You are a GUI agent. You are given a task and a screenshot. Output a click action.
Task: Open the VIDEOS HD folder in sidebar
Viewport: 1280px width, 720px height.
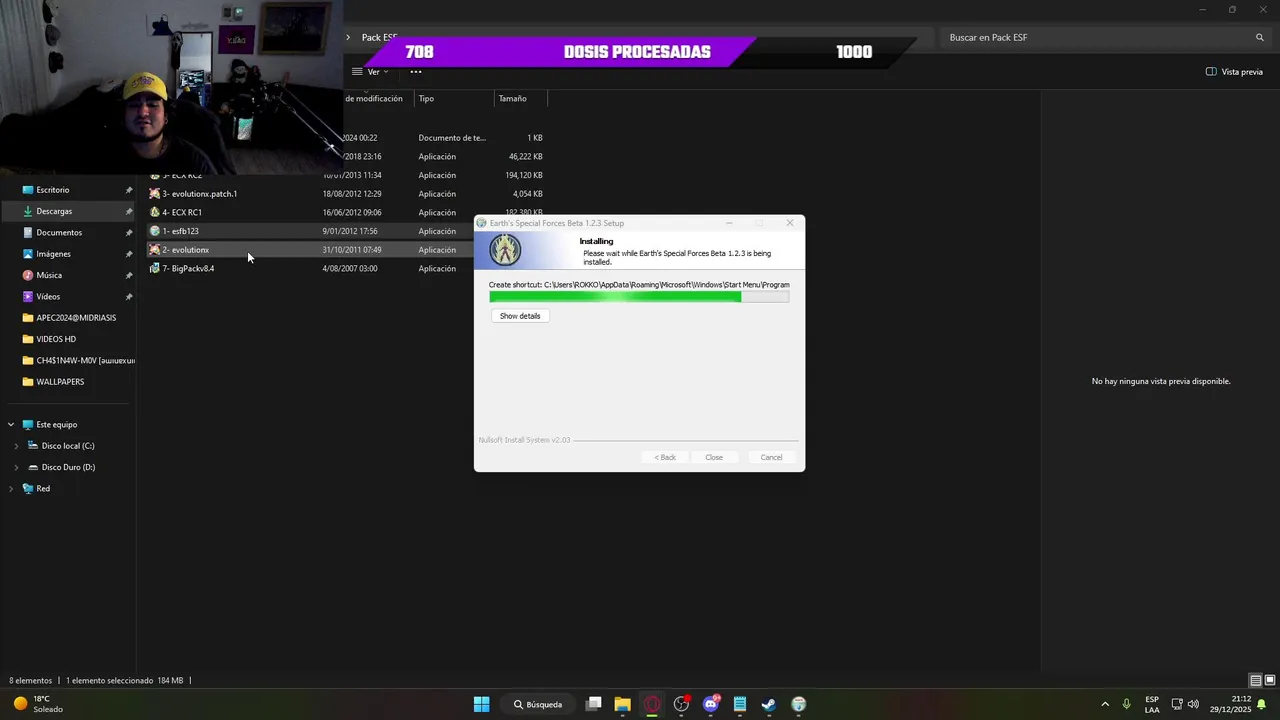pyautogui.click(x=56, y=339)
